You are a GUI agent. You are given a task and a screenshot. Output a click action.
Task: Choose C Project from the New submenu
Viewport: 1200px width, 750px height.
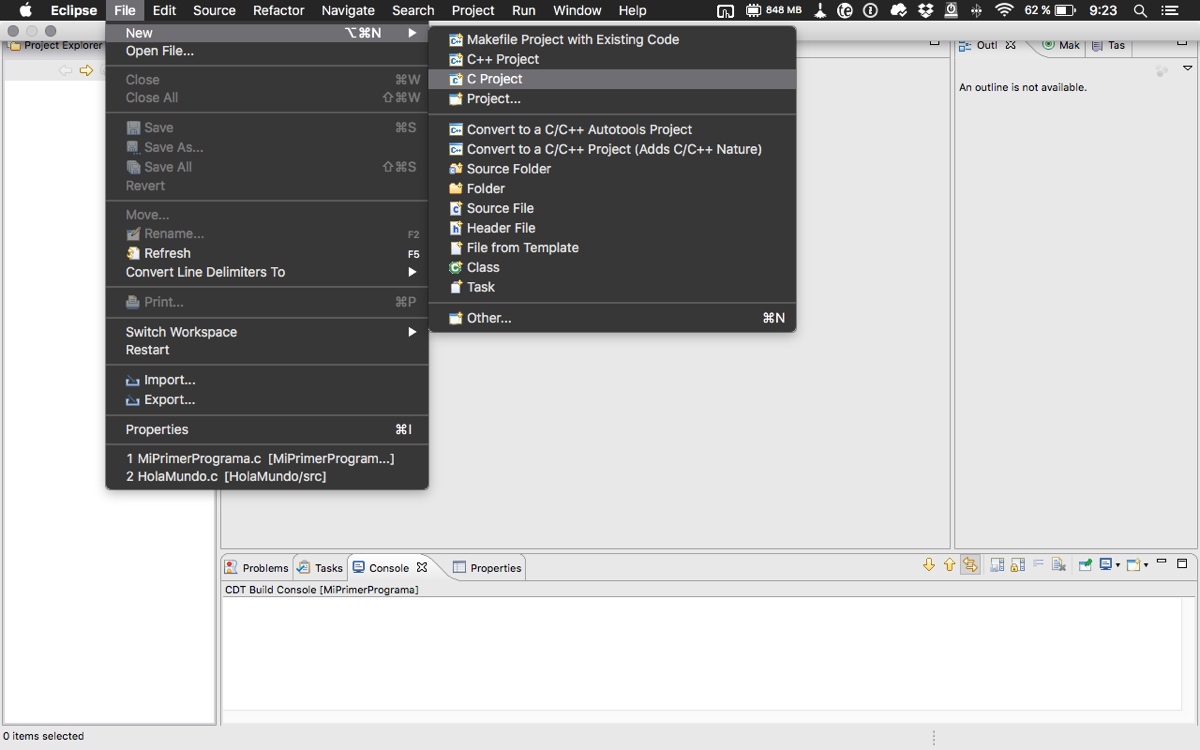pos(612,79)
